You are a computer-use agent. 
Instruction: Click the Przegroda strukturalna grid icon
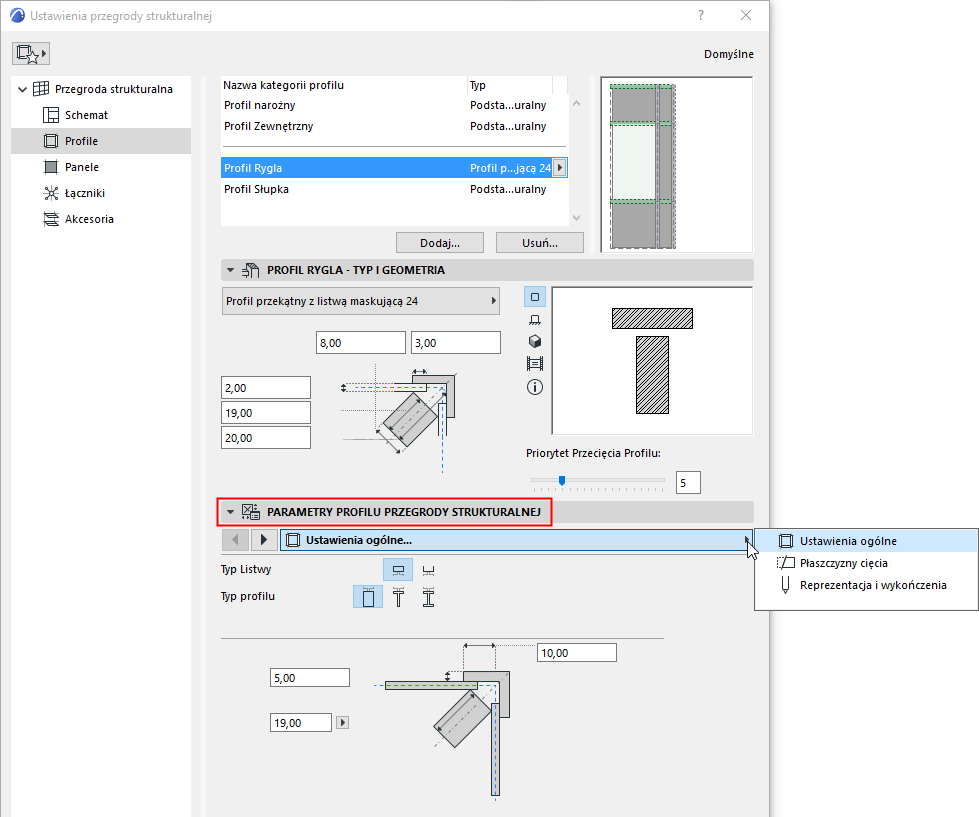[x=41, y=89]
